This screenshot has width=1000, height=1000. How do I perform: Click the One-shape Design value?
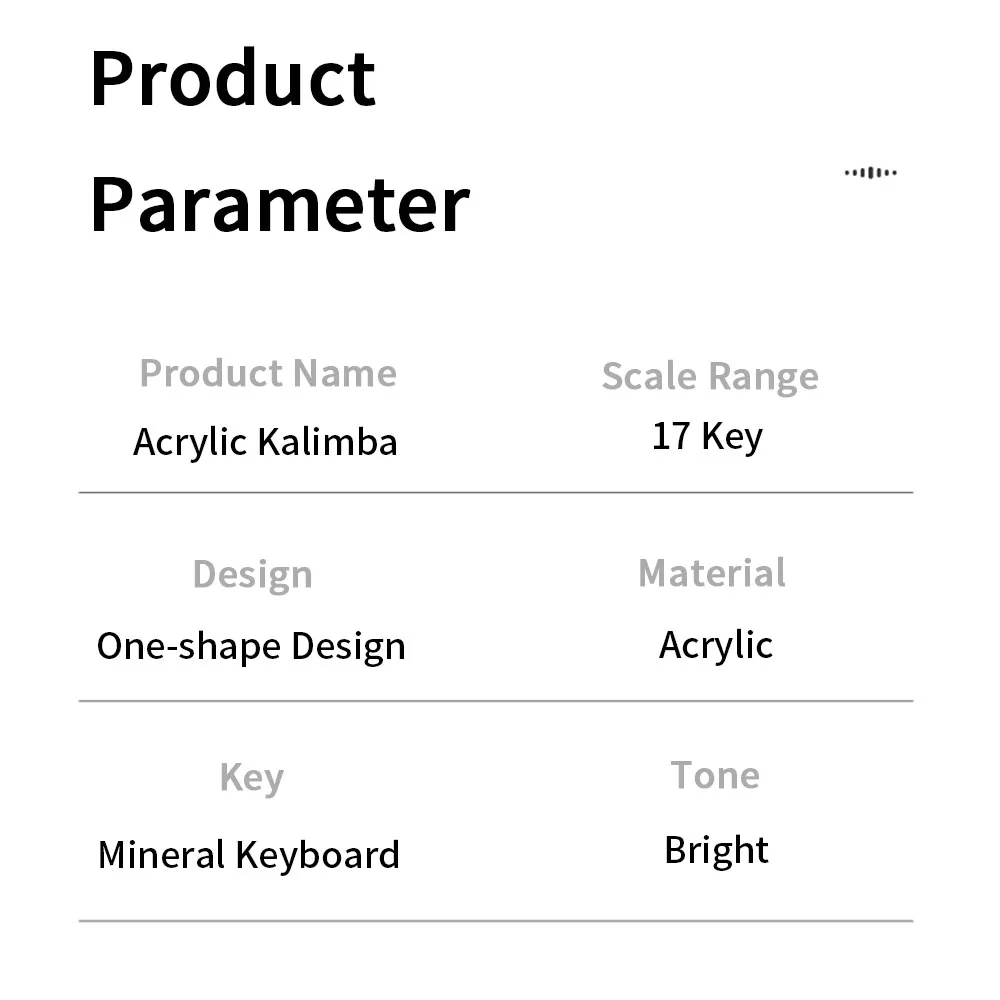click(x=251, y=647)
